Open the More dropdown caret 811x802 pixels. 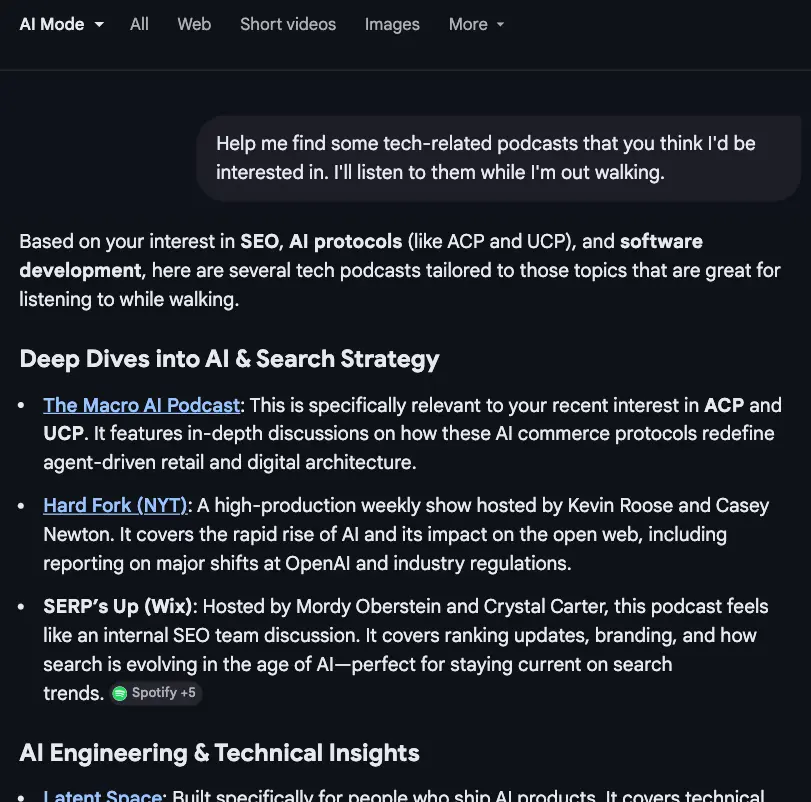coord(500,25)
